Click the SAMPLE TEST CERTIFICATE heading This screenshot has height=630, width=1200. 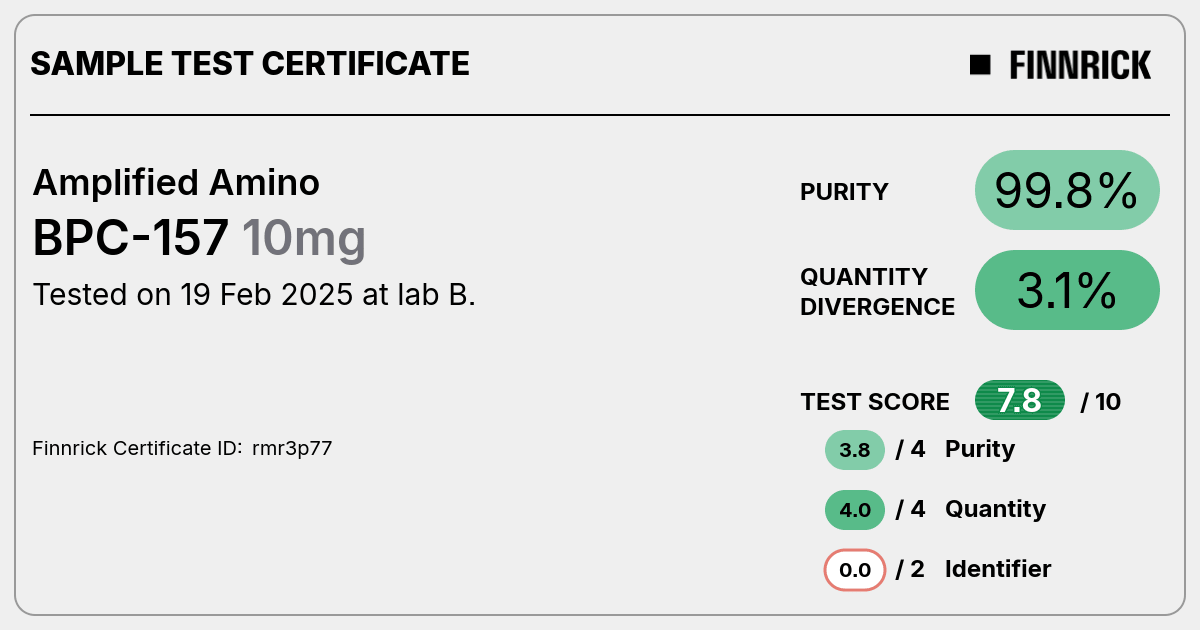pos(250,64)
